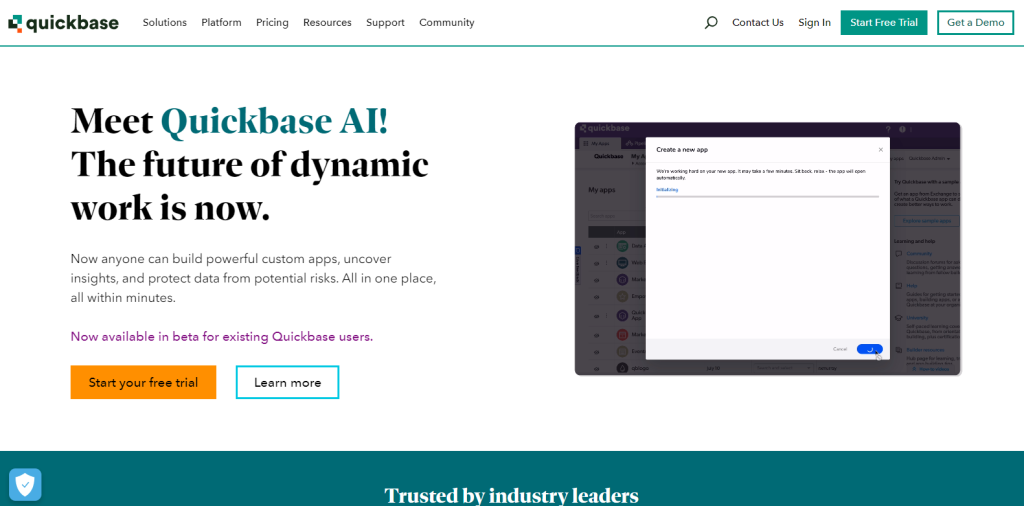Screen dimensions: 1024x506
Task: Click the blue shield privacy icon
Action: pos(25,484)
